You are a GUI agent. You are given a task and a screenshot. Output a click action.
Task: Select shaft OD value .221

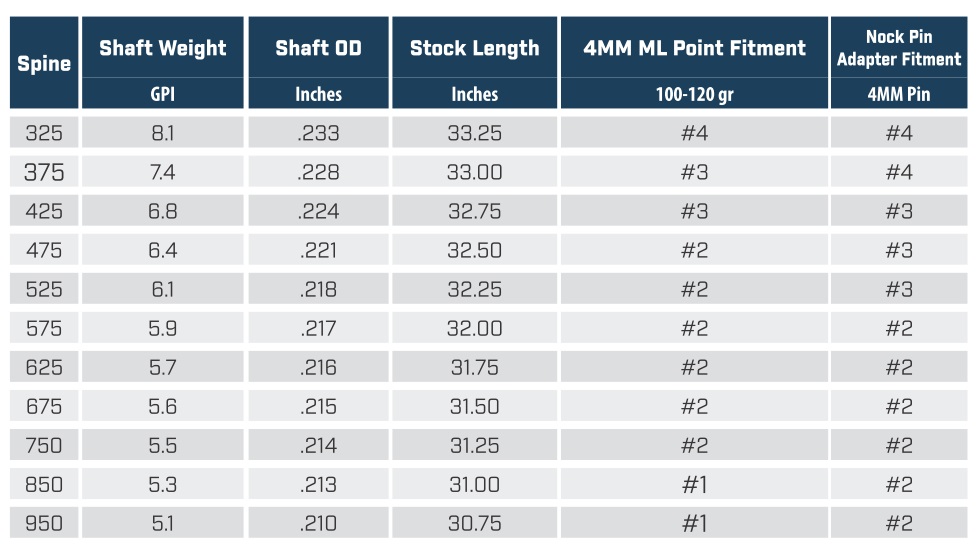[x=319, y=250]
